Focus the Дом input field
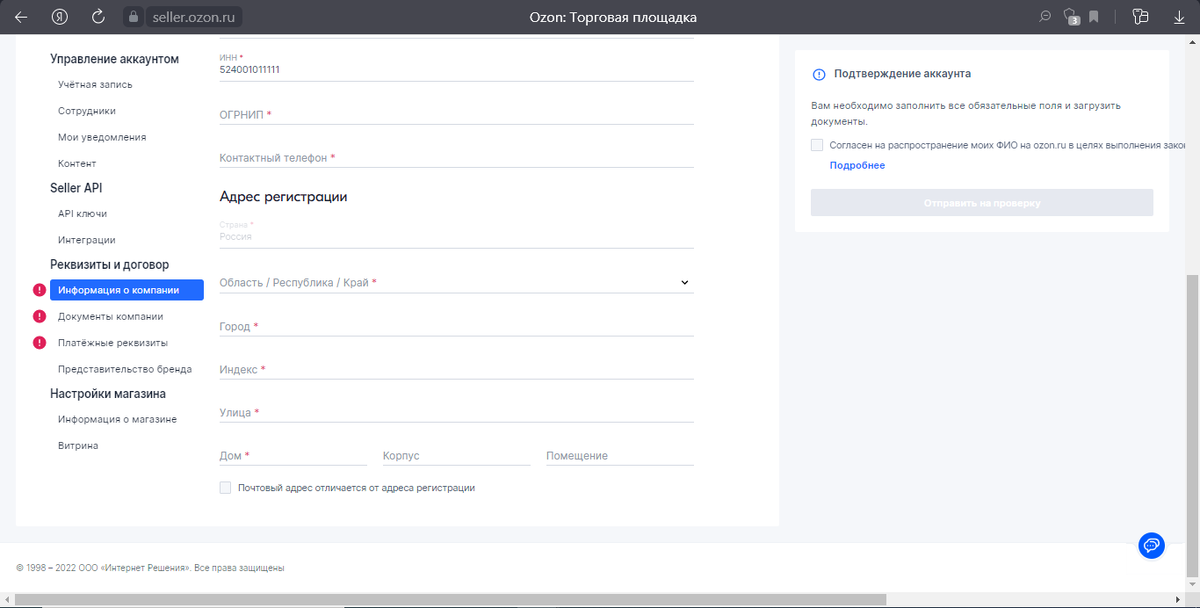 [293, 455]
